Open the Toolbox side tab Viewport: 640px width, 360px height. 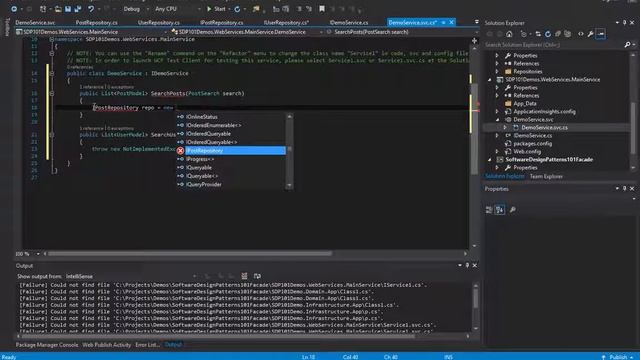[7, 27]
